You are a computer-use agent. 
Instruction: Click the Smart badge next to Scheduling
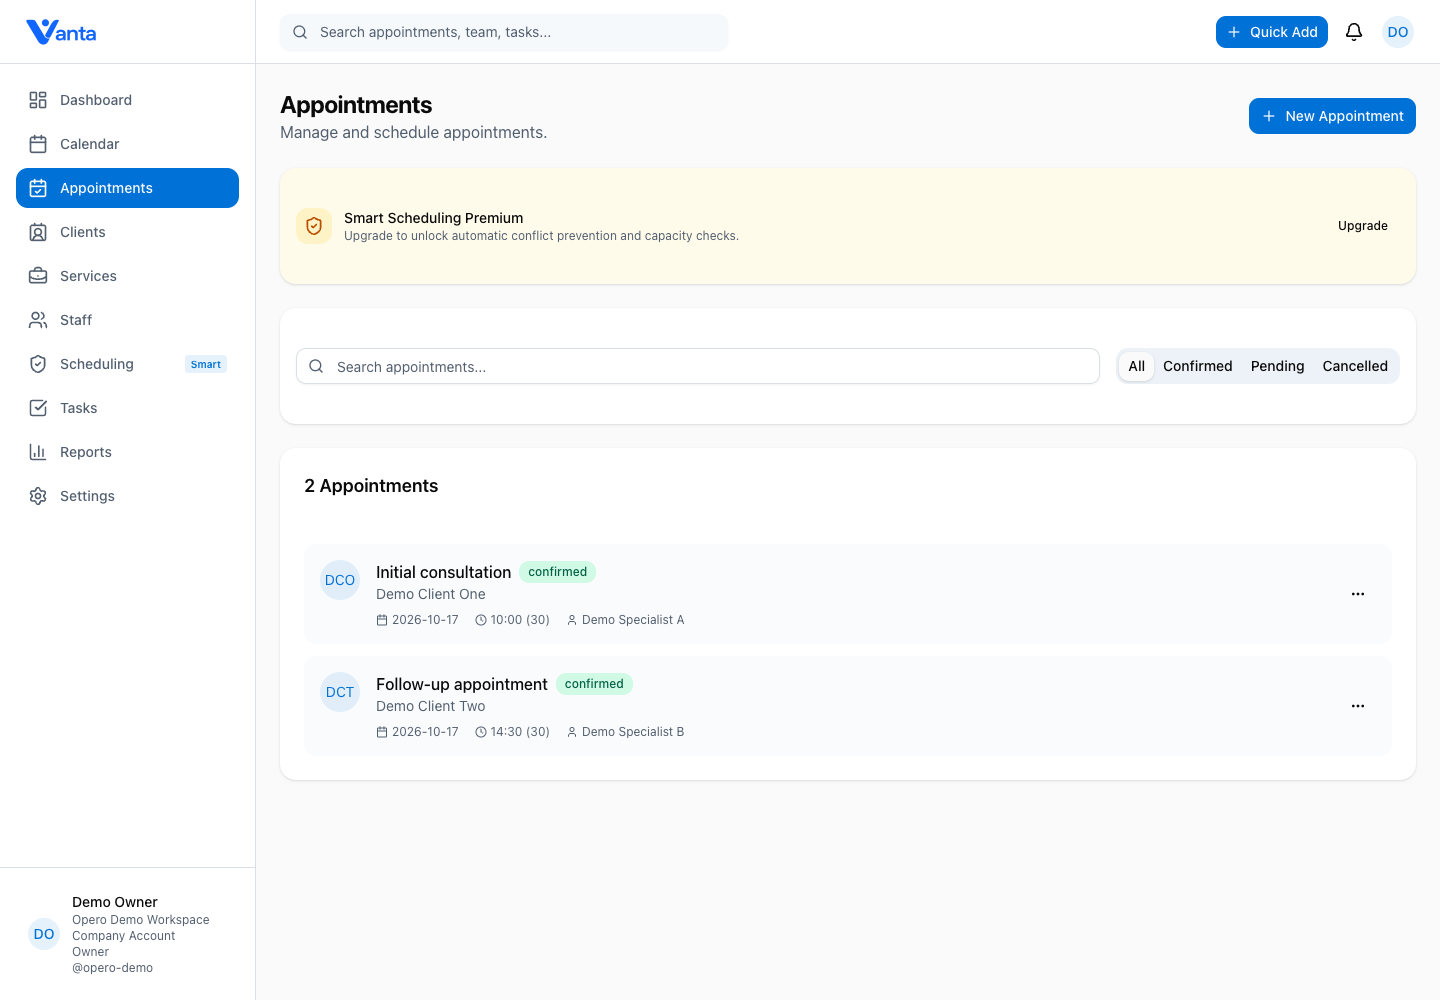coord(206,364)
